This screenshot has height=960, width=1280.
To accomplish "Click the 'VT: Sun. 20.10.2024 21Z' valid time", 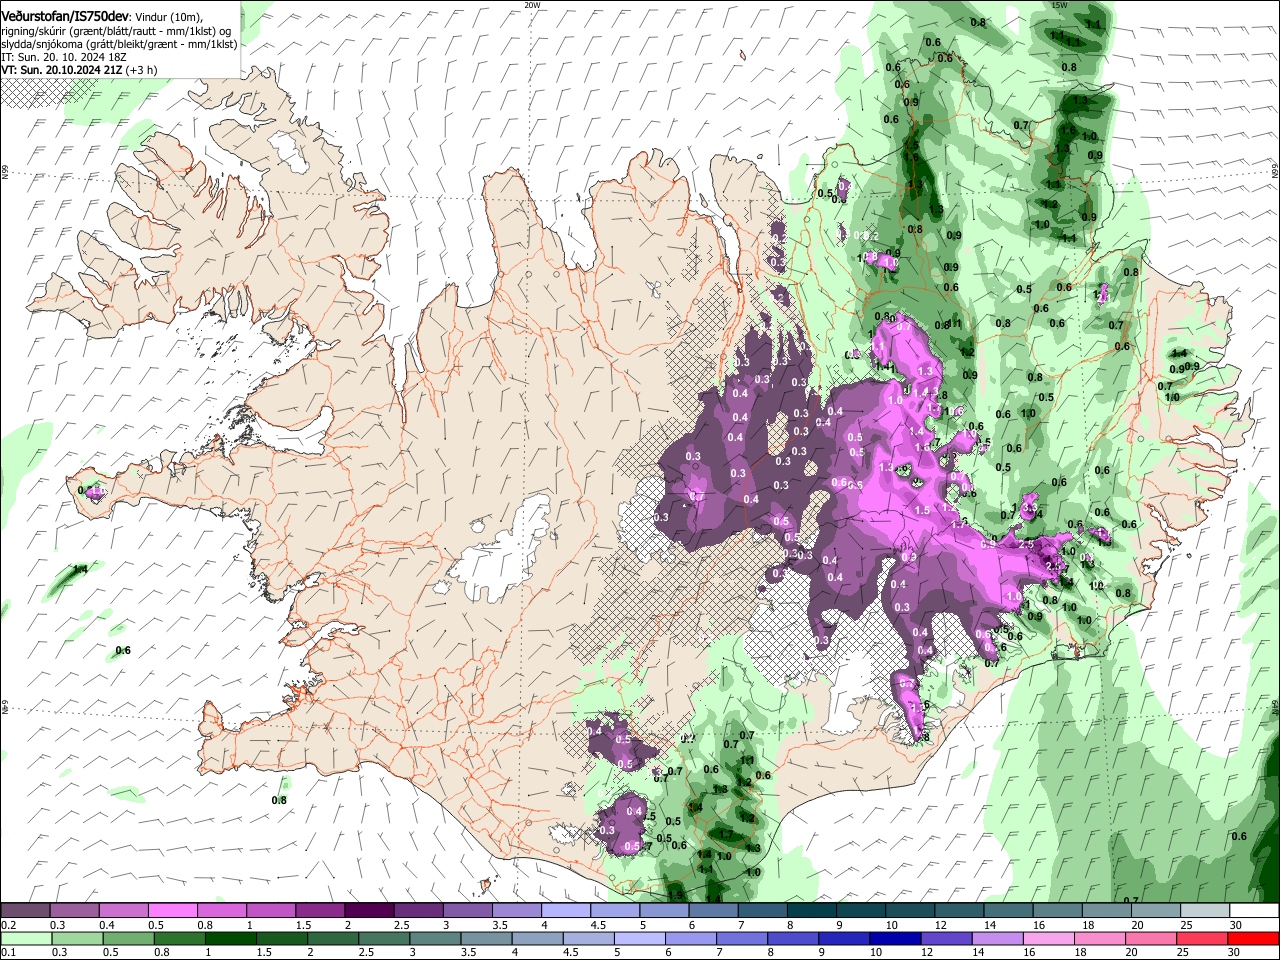I will point(61,70).
